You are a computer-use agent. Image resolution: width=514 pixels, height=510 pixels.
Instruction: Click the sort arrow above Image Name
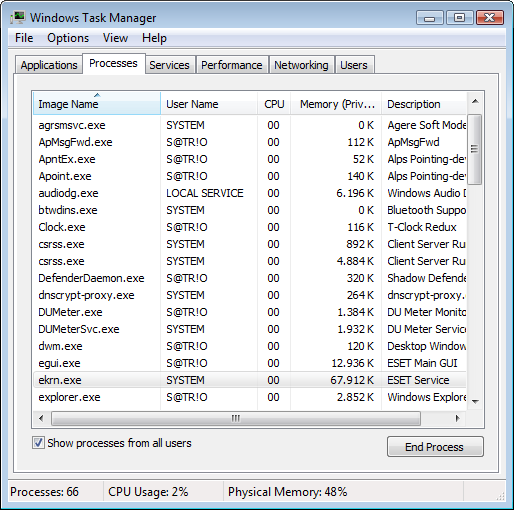pos(97,95)
